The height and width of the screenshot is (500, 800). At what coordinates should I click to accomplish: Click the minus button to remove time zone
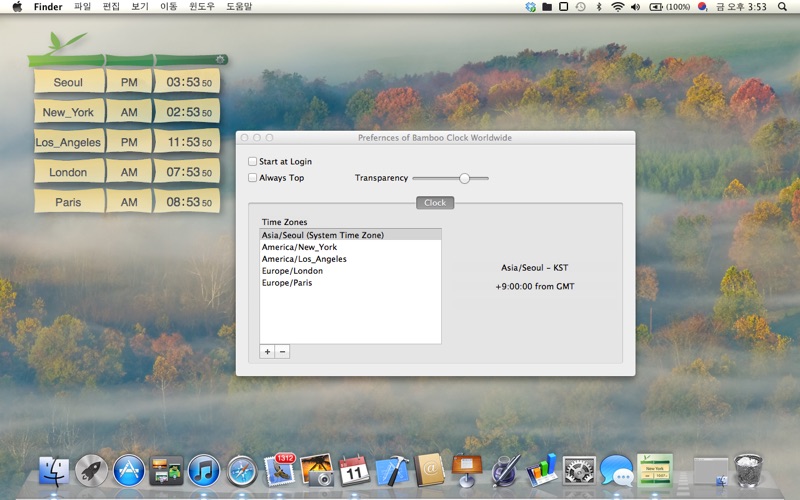(x=282, y=352)
